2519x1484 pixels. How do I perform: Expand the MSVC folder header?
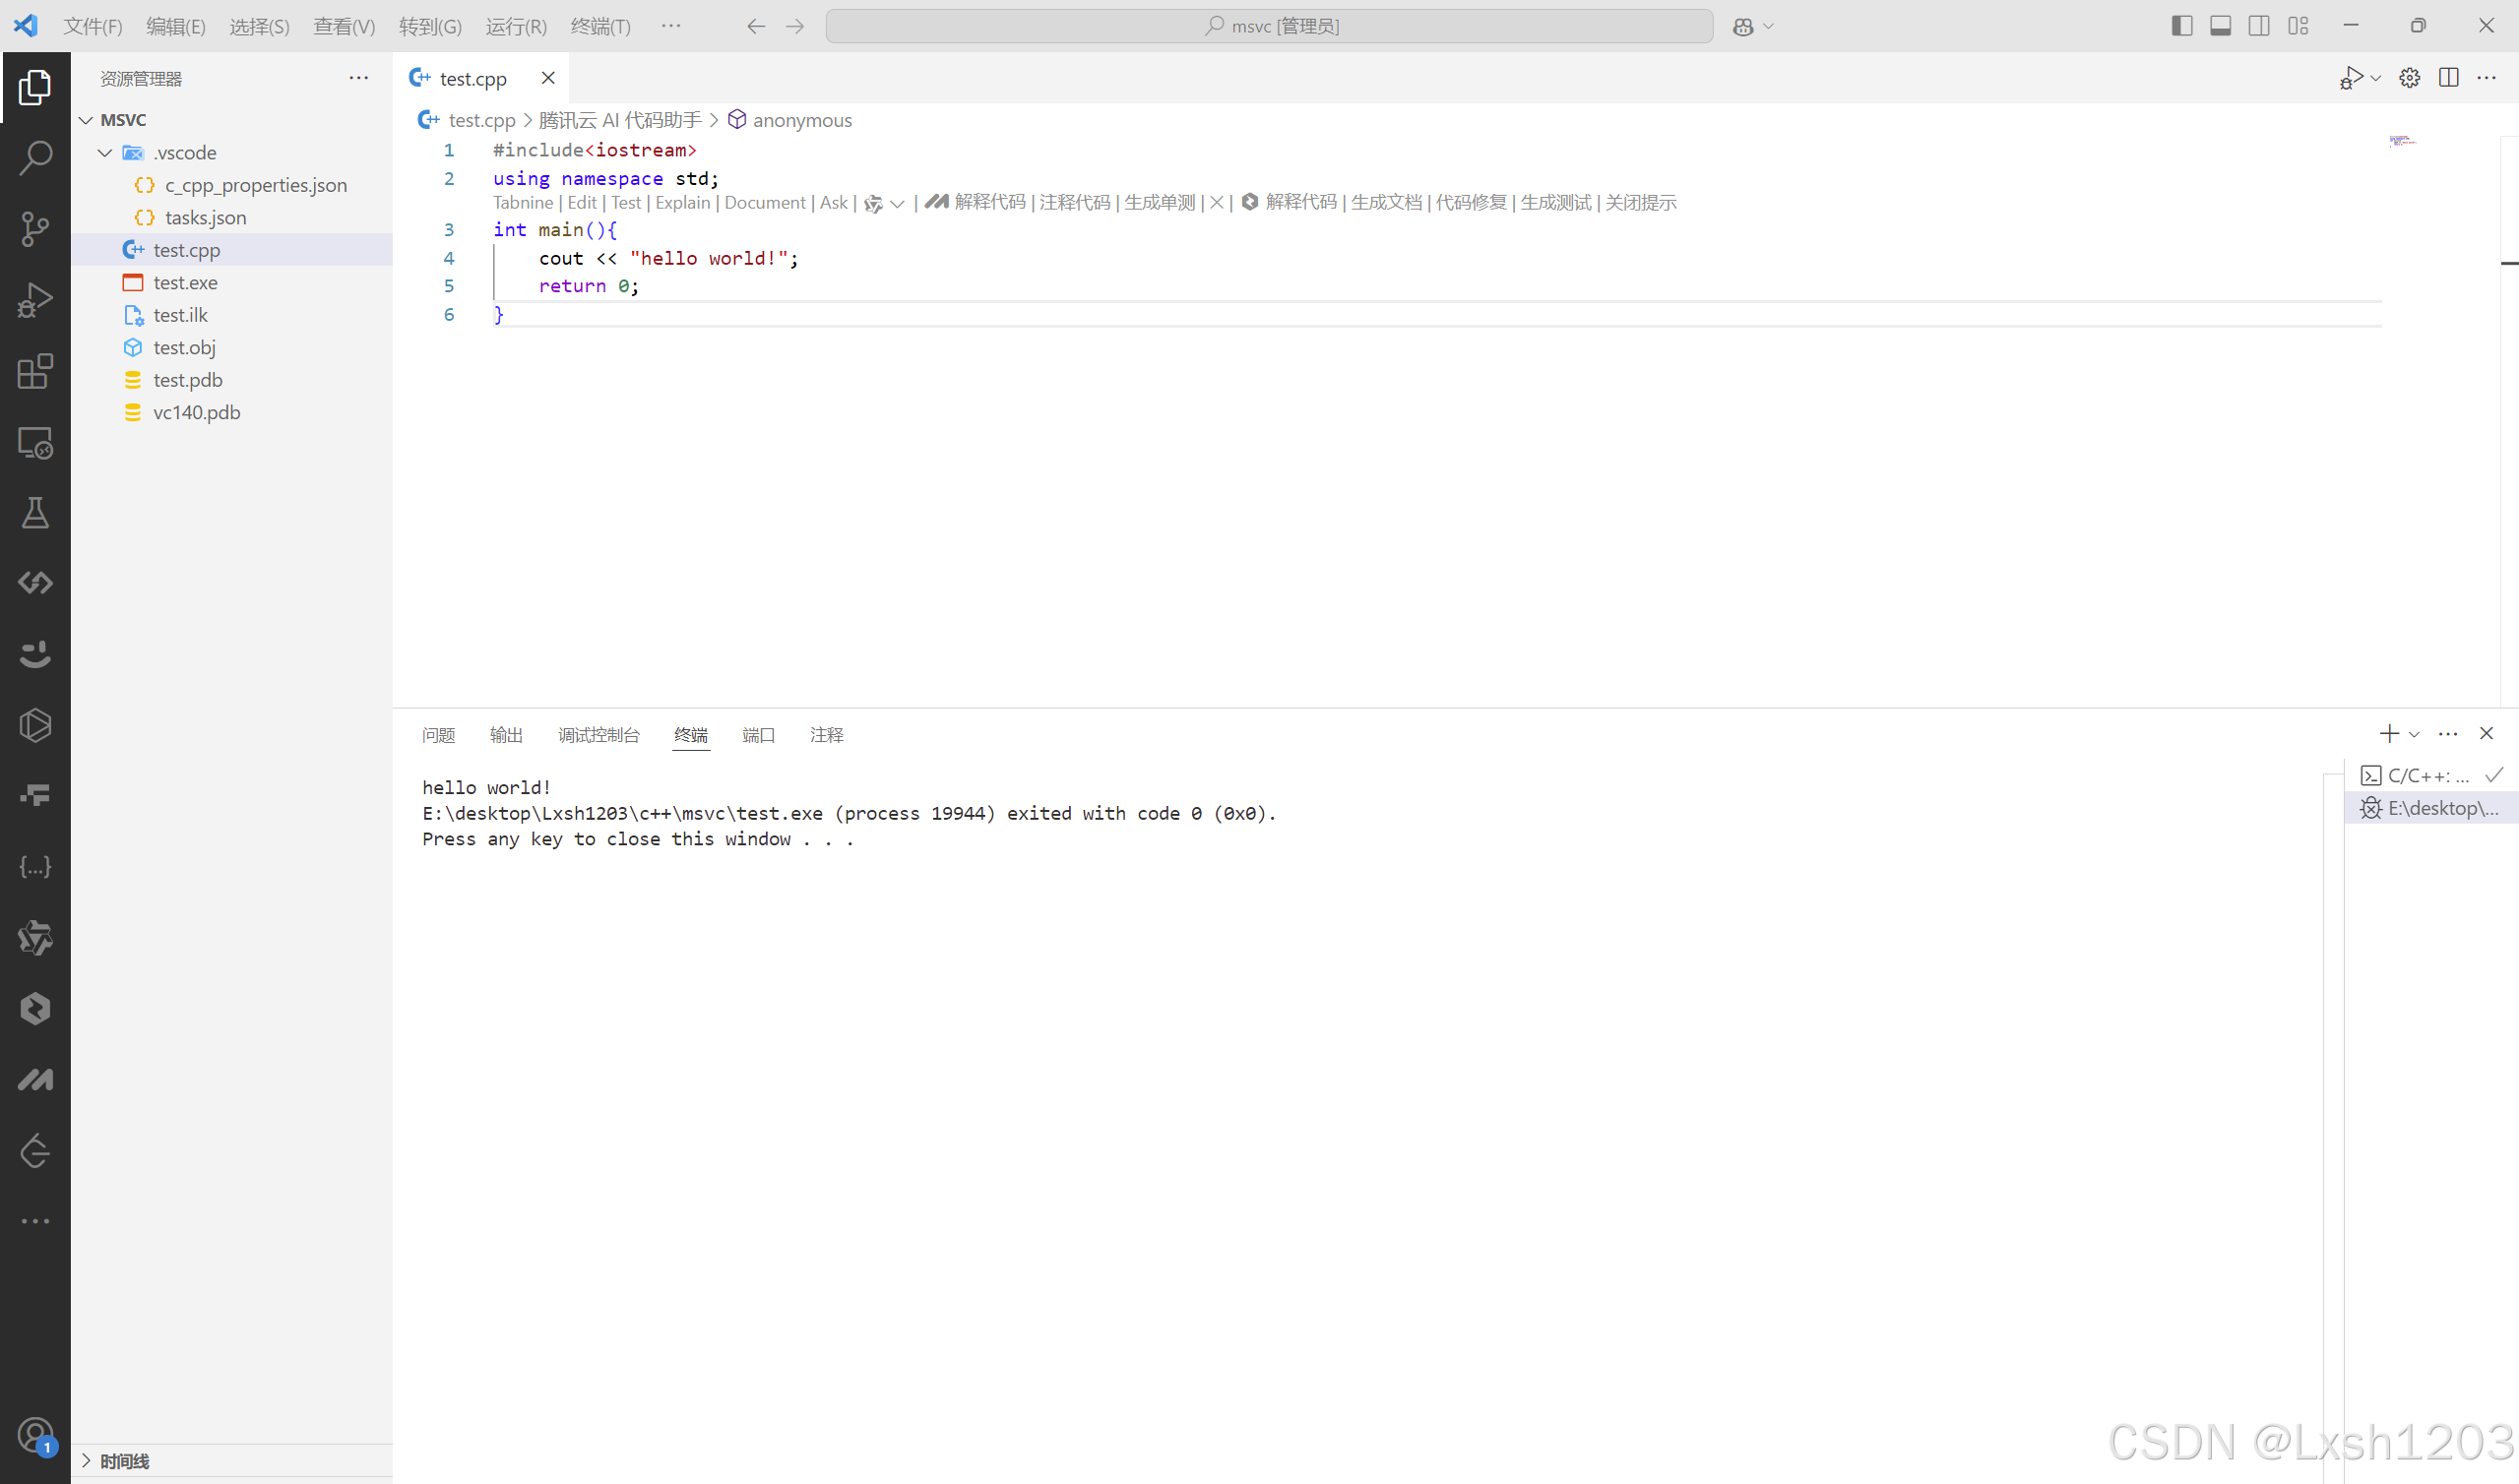tap(125, 119)
